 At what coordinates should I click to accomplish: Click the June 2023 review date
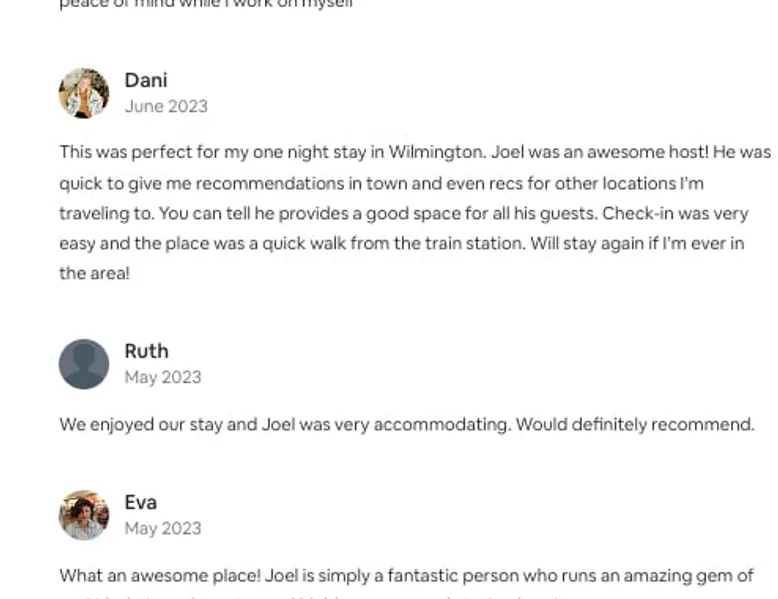166,106
